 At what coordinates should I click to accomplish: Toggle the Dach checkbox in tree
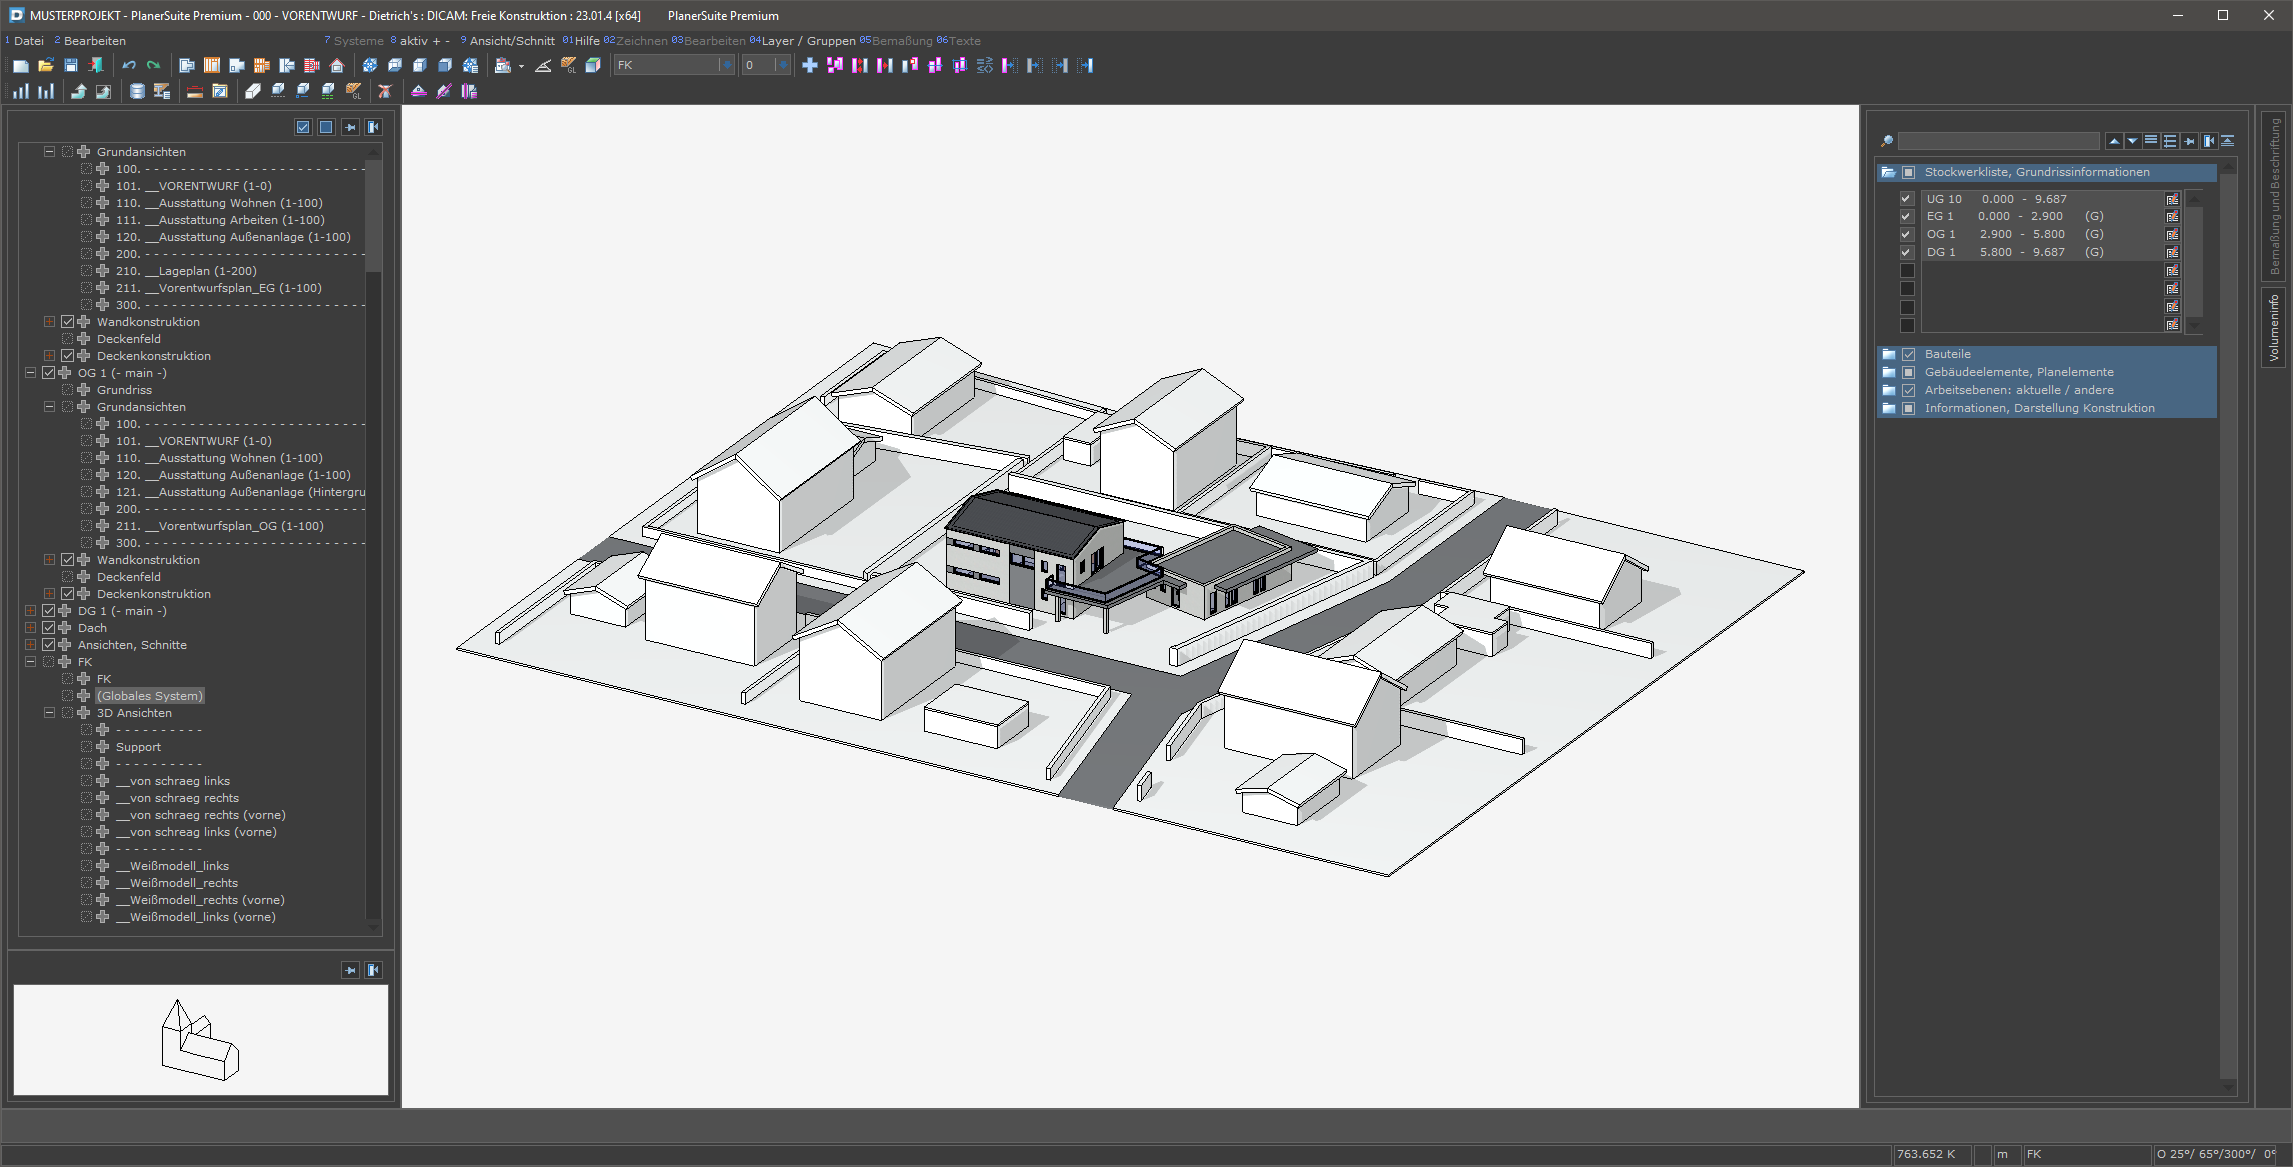(x=48, y=628)
